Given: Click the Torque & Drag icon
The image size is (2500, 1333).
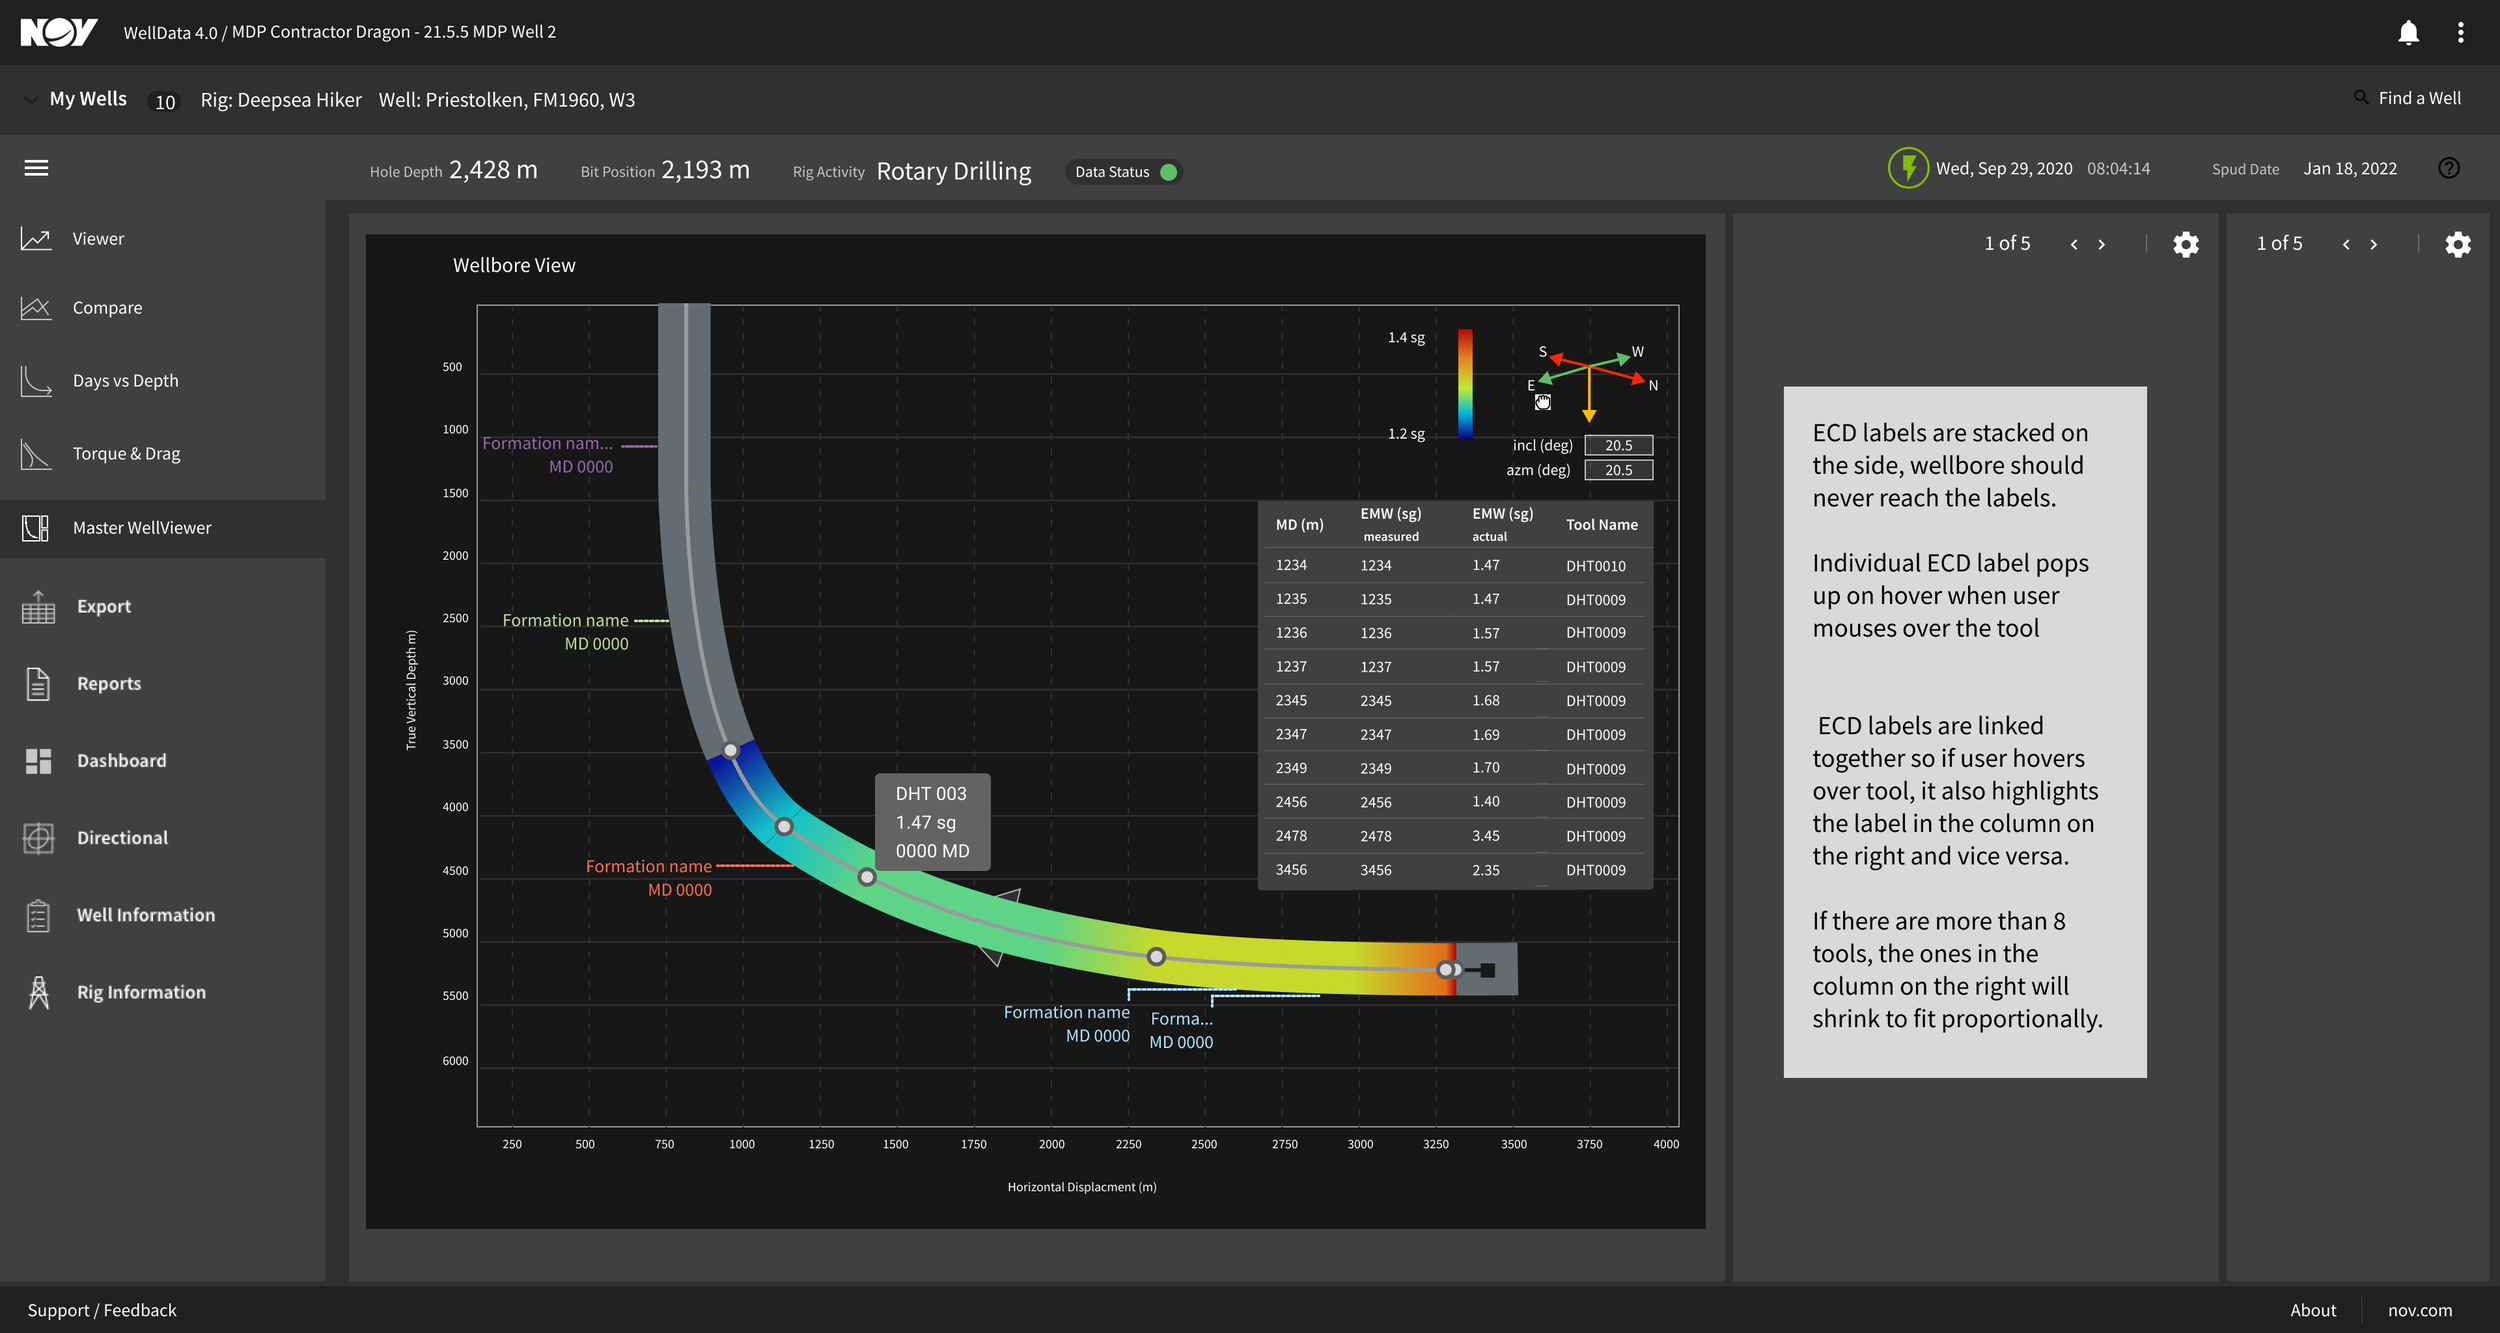Looking at the screenshot, I should tap(36, 454).
